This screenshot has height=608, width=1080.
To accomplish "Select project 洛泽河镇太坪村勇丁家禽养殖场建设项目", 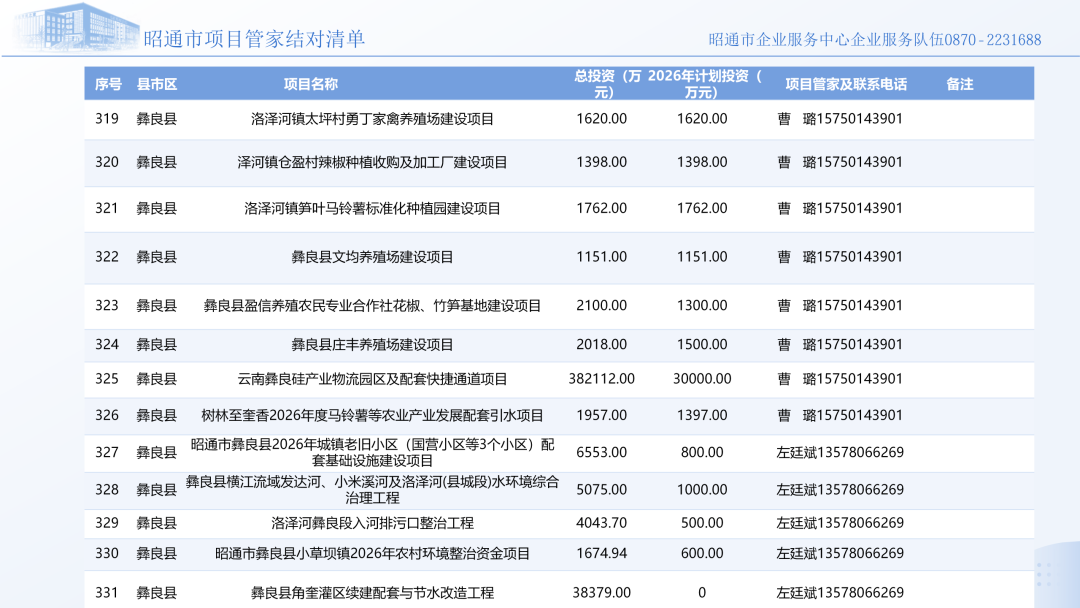I will pos(372,118).
